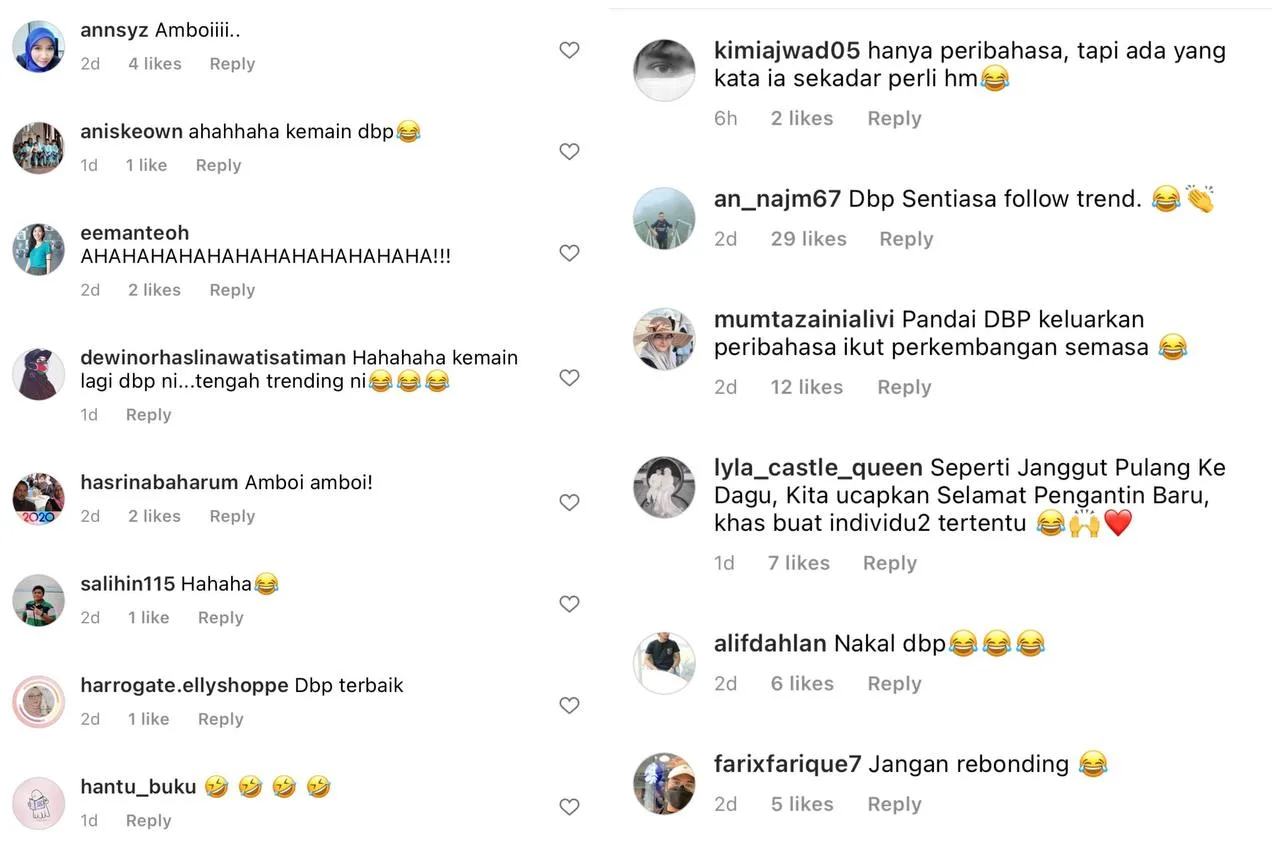Heart hantu_buku's emoji comment

coord(569,807)
